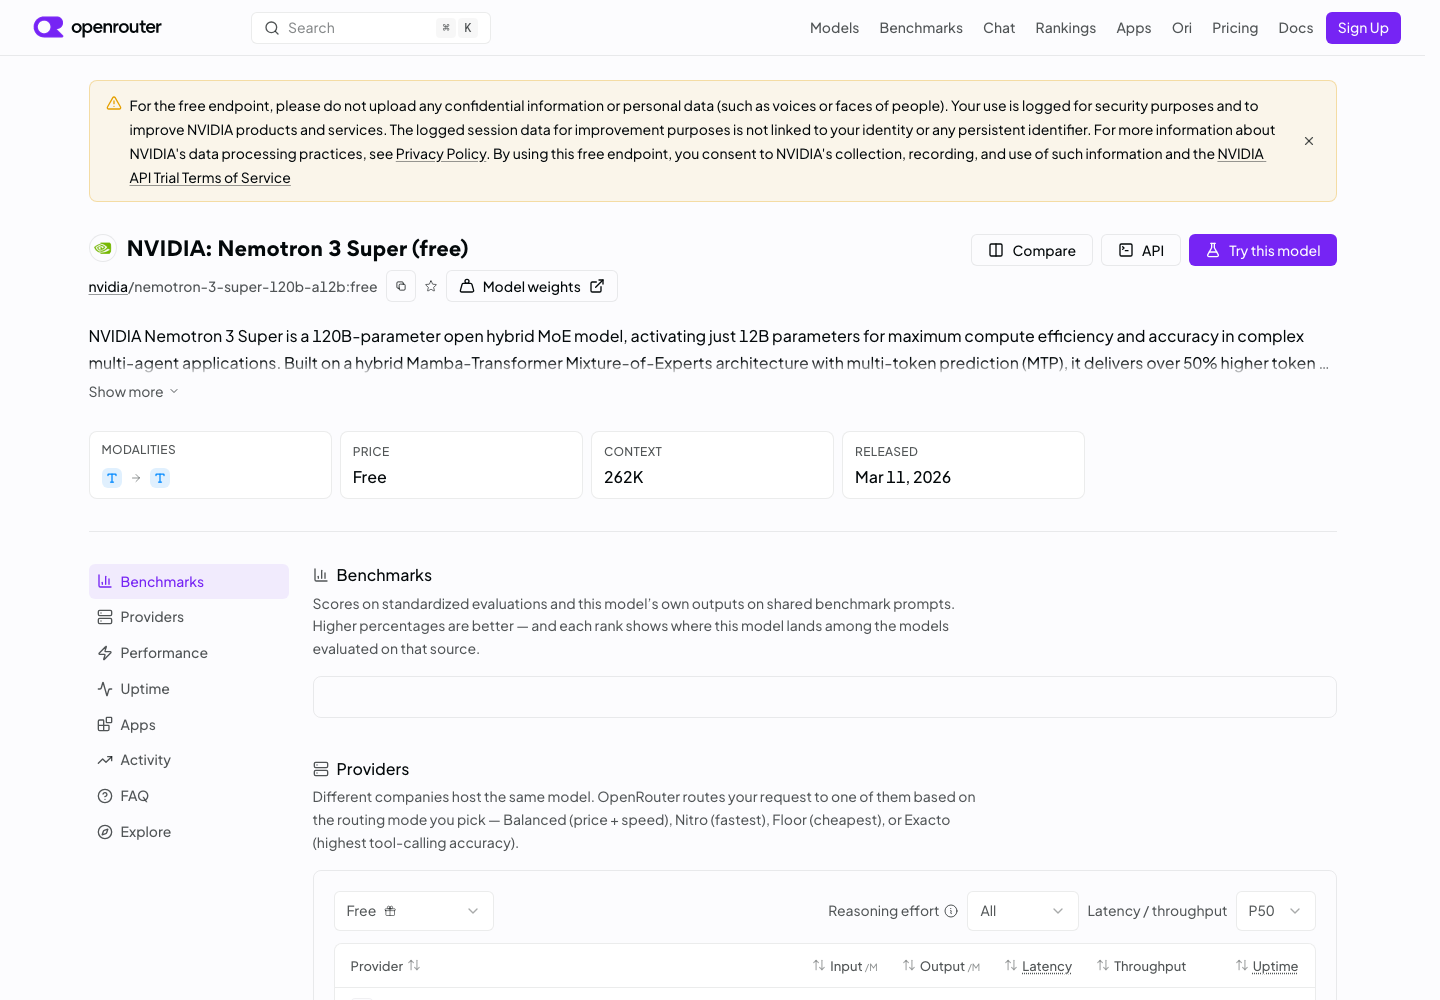Open Model weights external link
This screenshot has height=1000, width=1440.
(x=532, y=286)
